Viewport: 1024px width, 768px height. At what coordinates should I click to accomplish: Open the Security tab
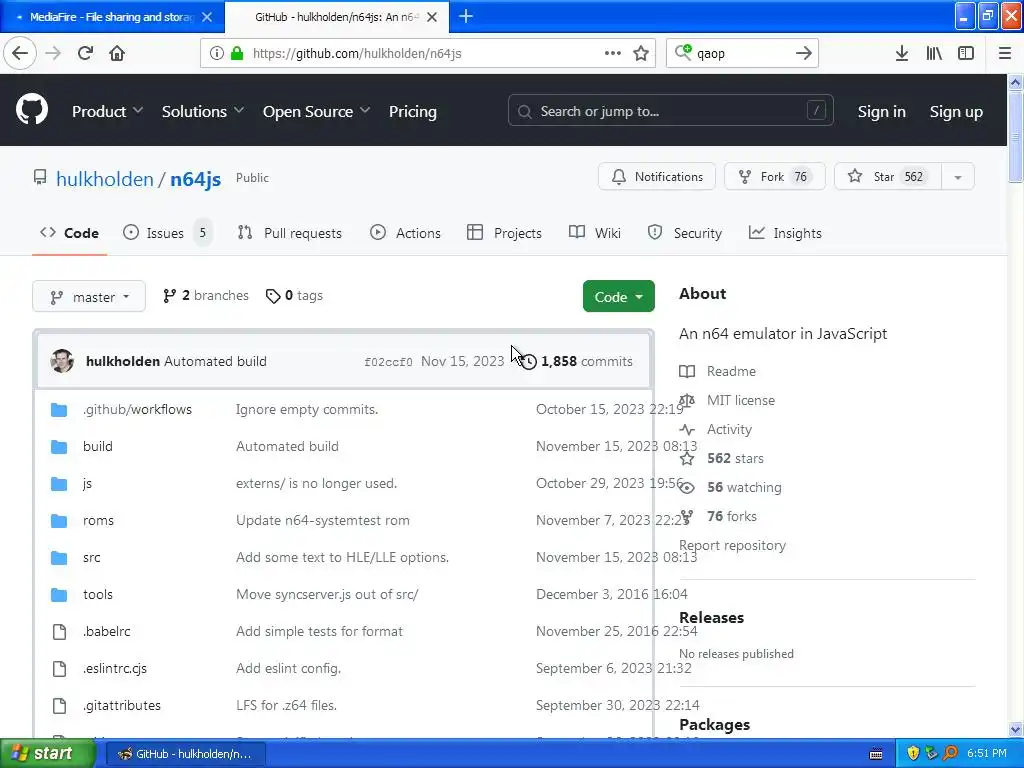point(684,233)
